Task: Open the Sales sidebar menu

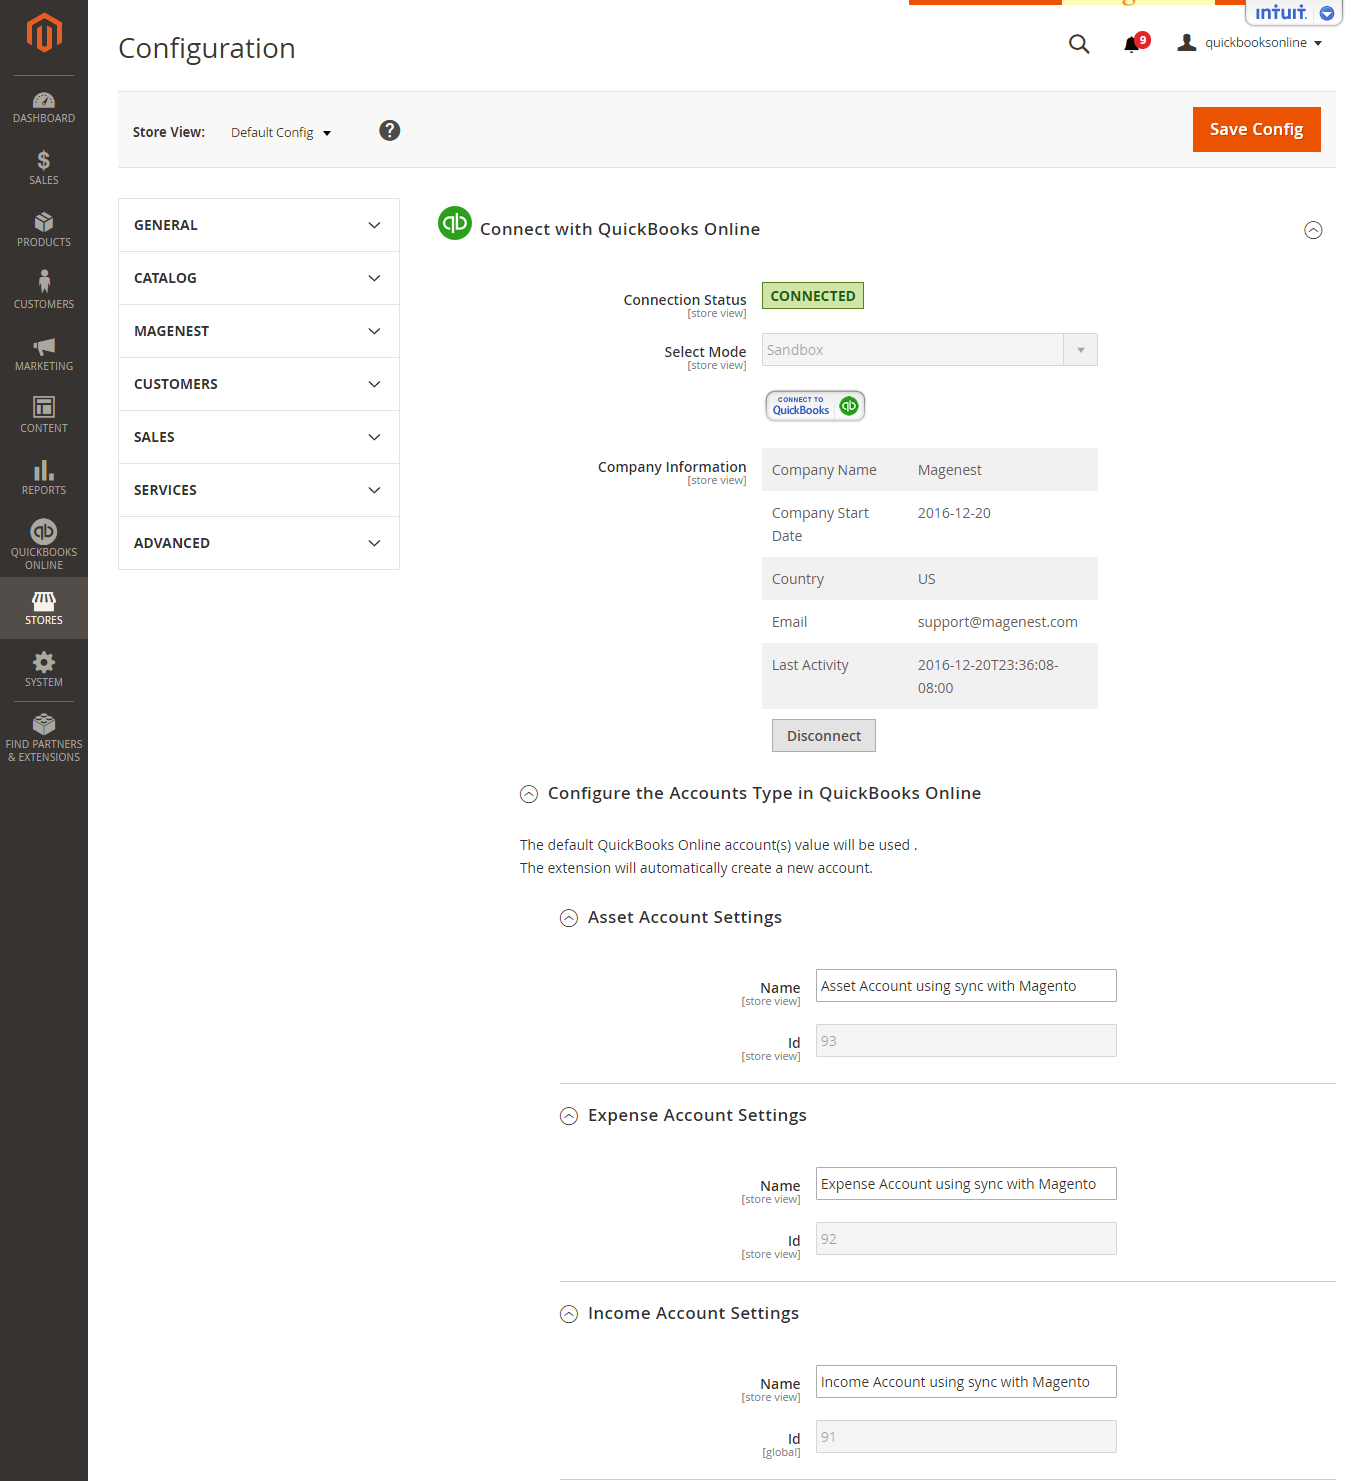Action: coord(44,168)
